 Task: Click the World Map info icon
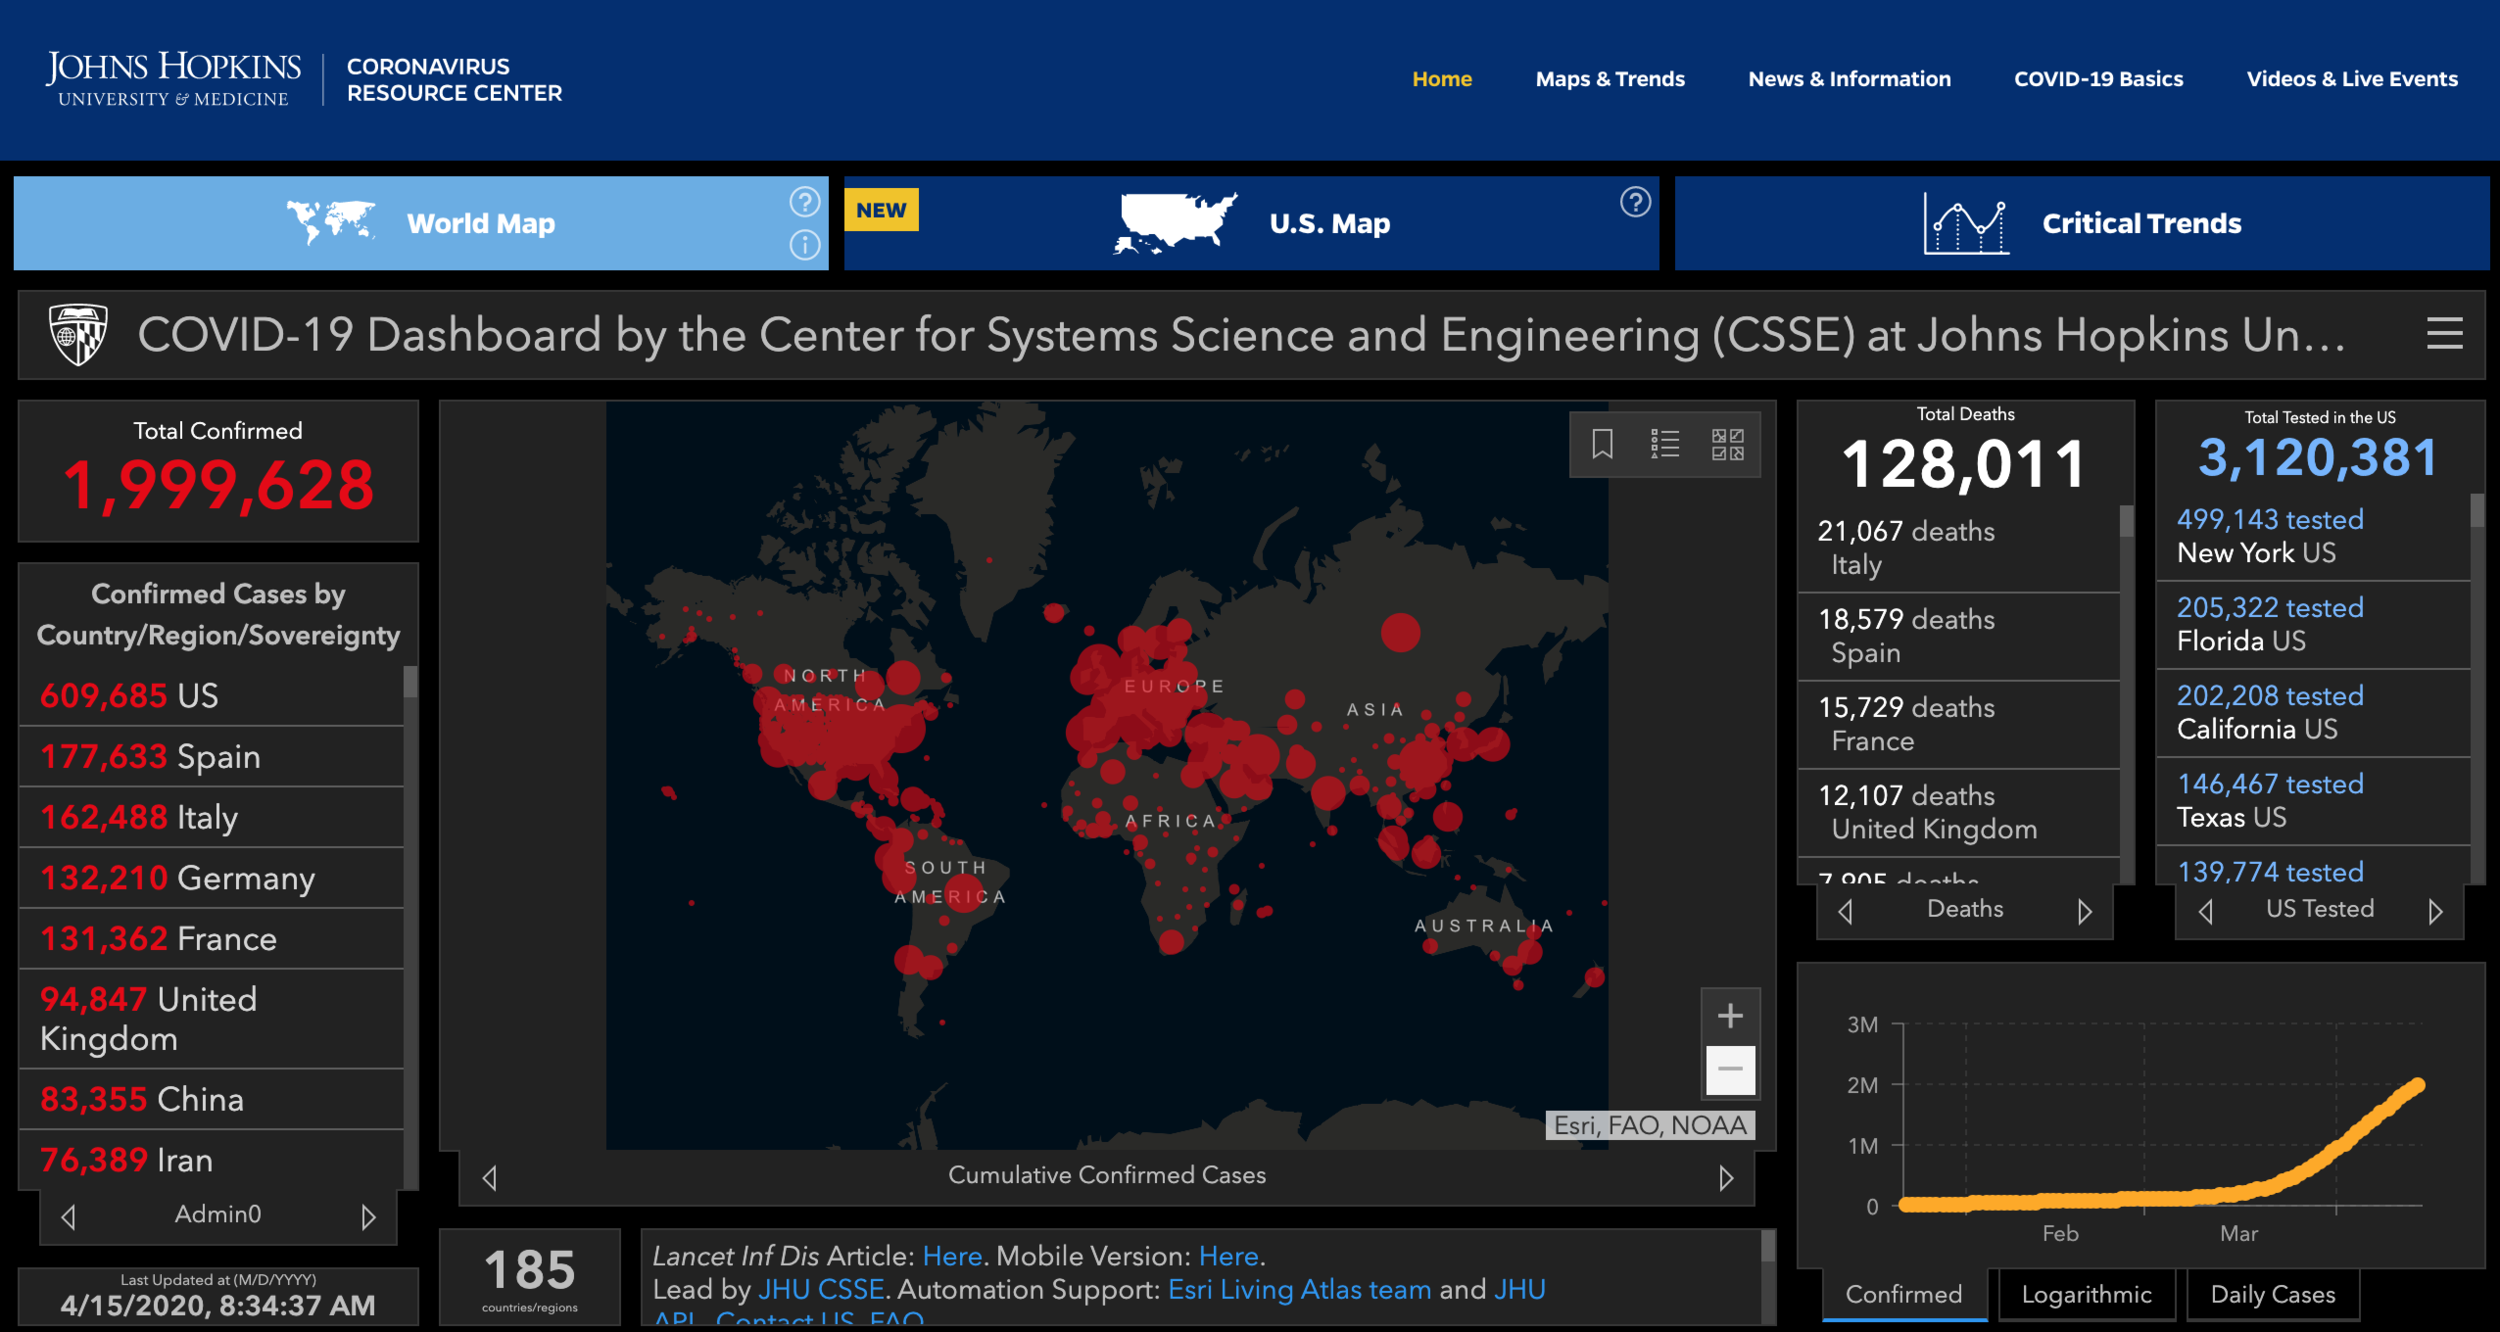pos(805,245)
